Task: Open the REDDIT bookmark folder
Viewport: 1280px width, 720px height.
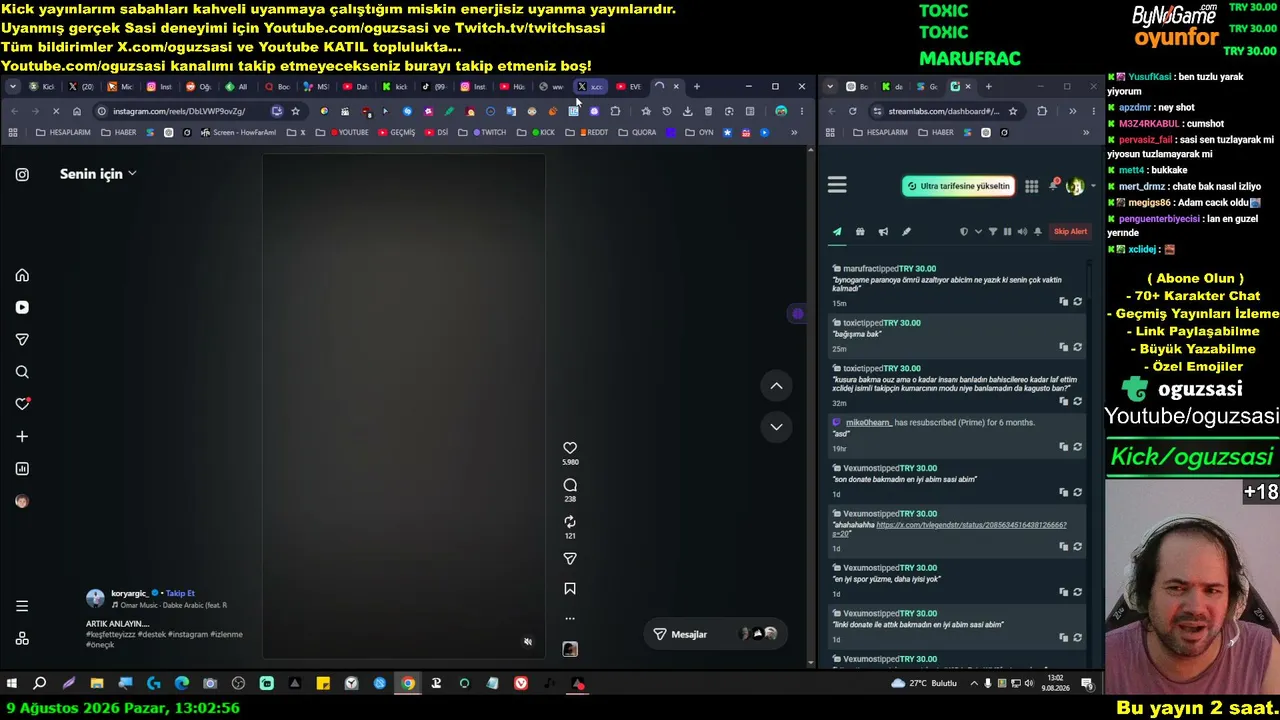Action: pos(586,132)
